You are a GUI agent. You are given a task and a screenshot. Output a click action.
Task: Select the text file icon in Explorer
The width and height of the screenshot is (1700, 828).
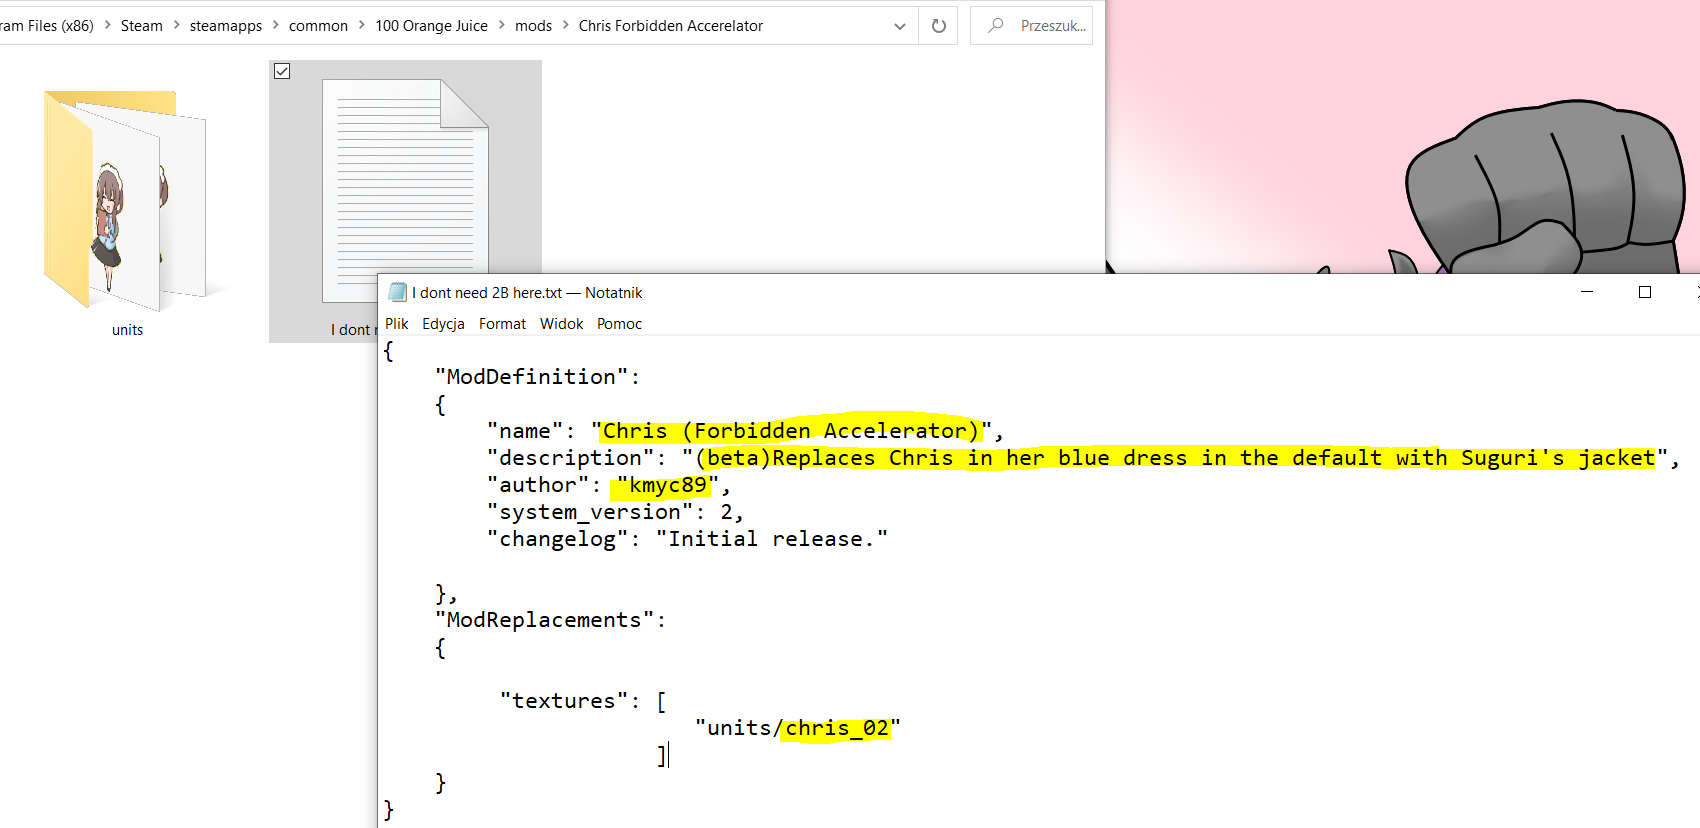click(x=405, y=190)
